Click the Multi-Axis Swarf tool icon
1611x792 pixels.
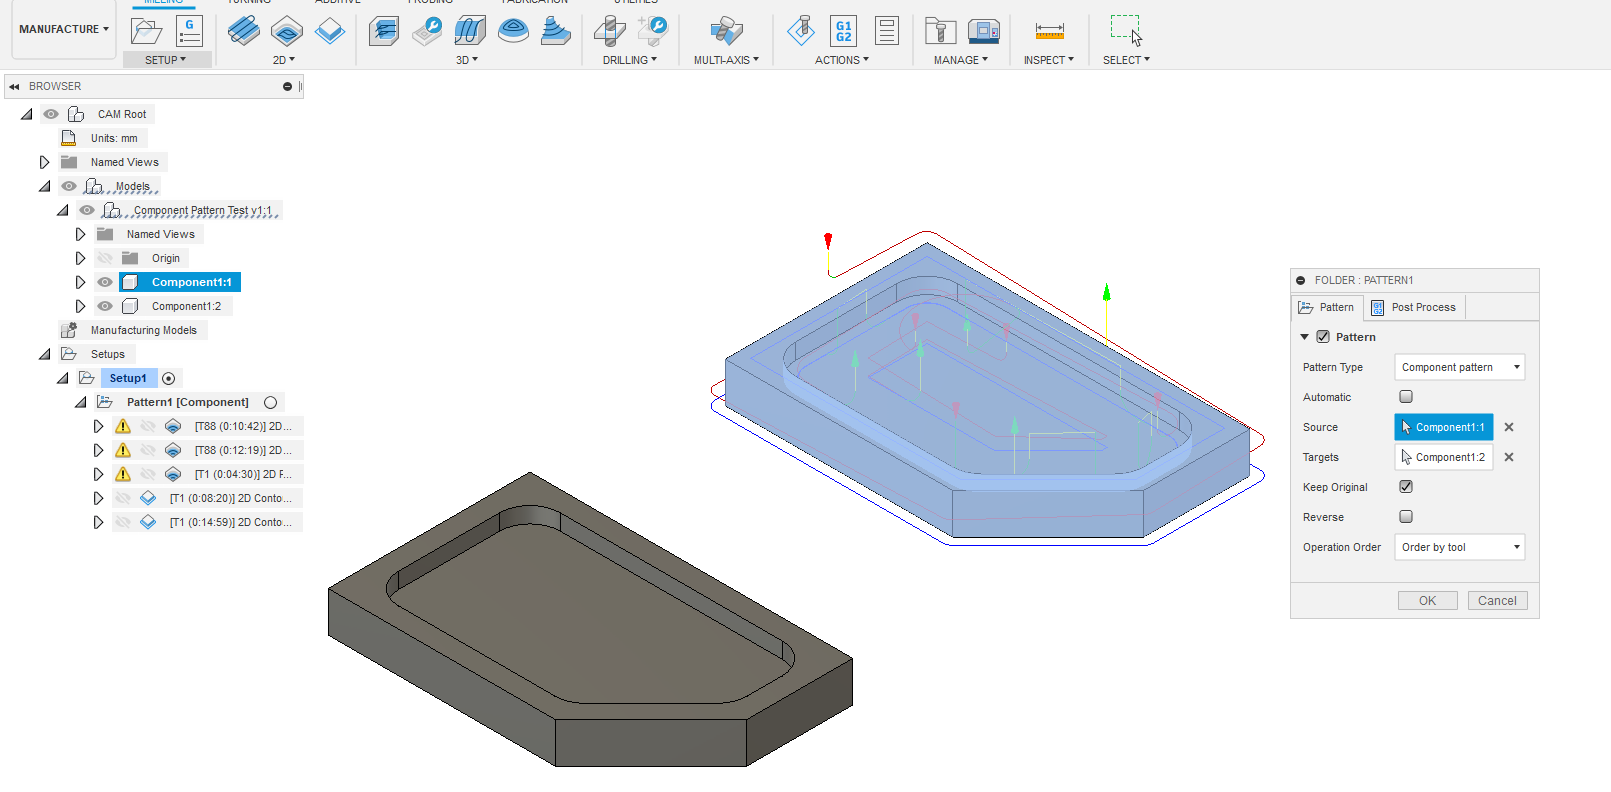click(727, 31)
